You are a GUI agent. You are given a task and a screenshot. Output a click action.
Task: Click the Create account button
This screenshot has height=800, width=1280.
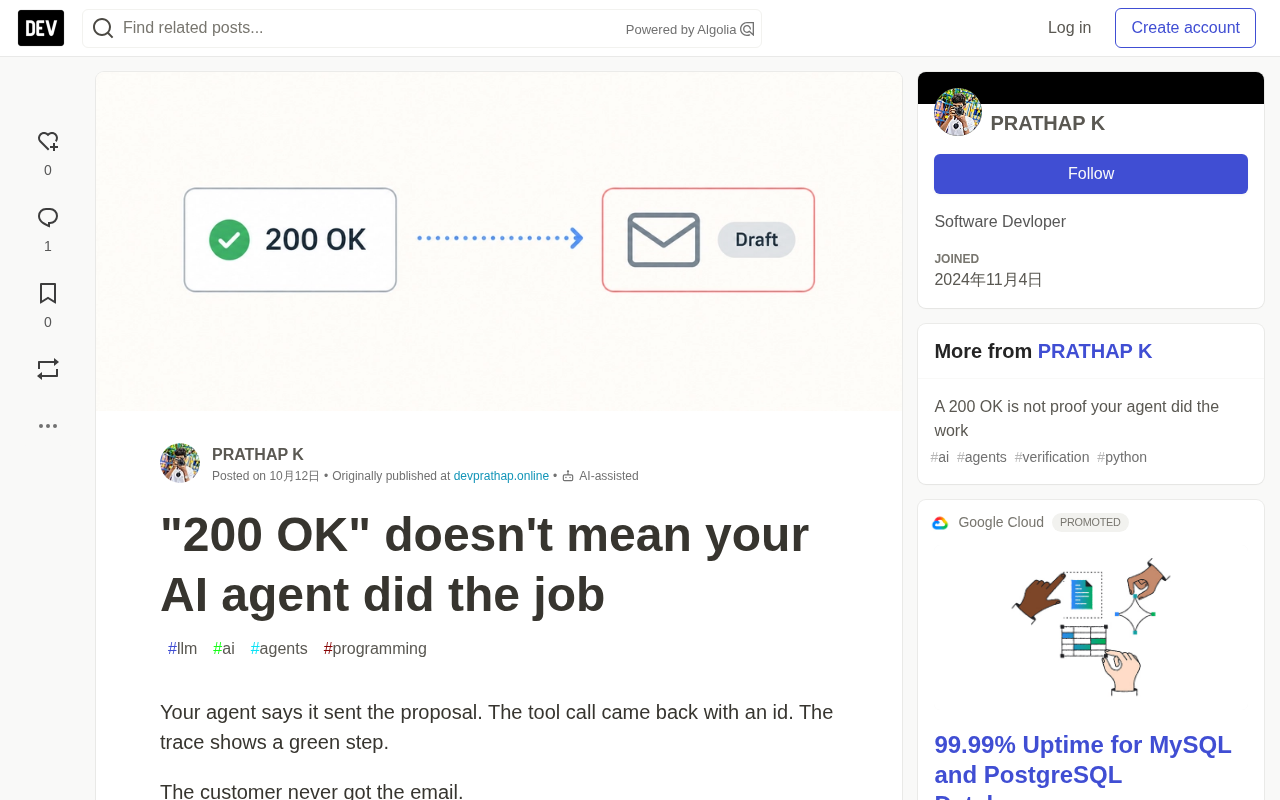1185,28
